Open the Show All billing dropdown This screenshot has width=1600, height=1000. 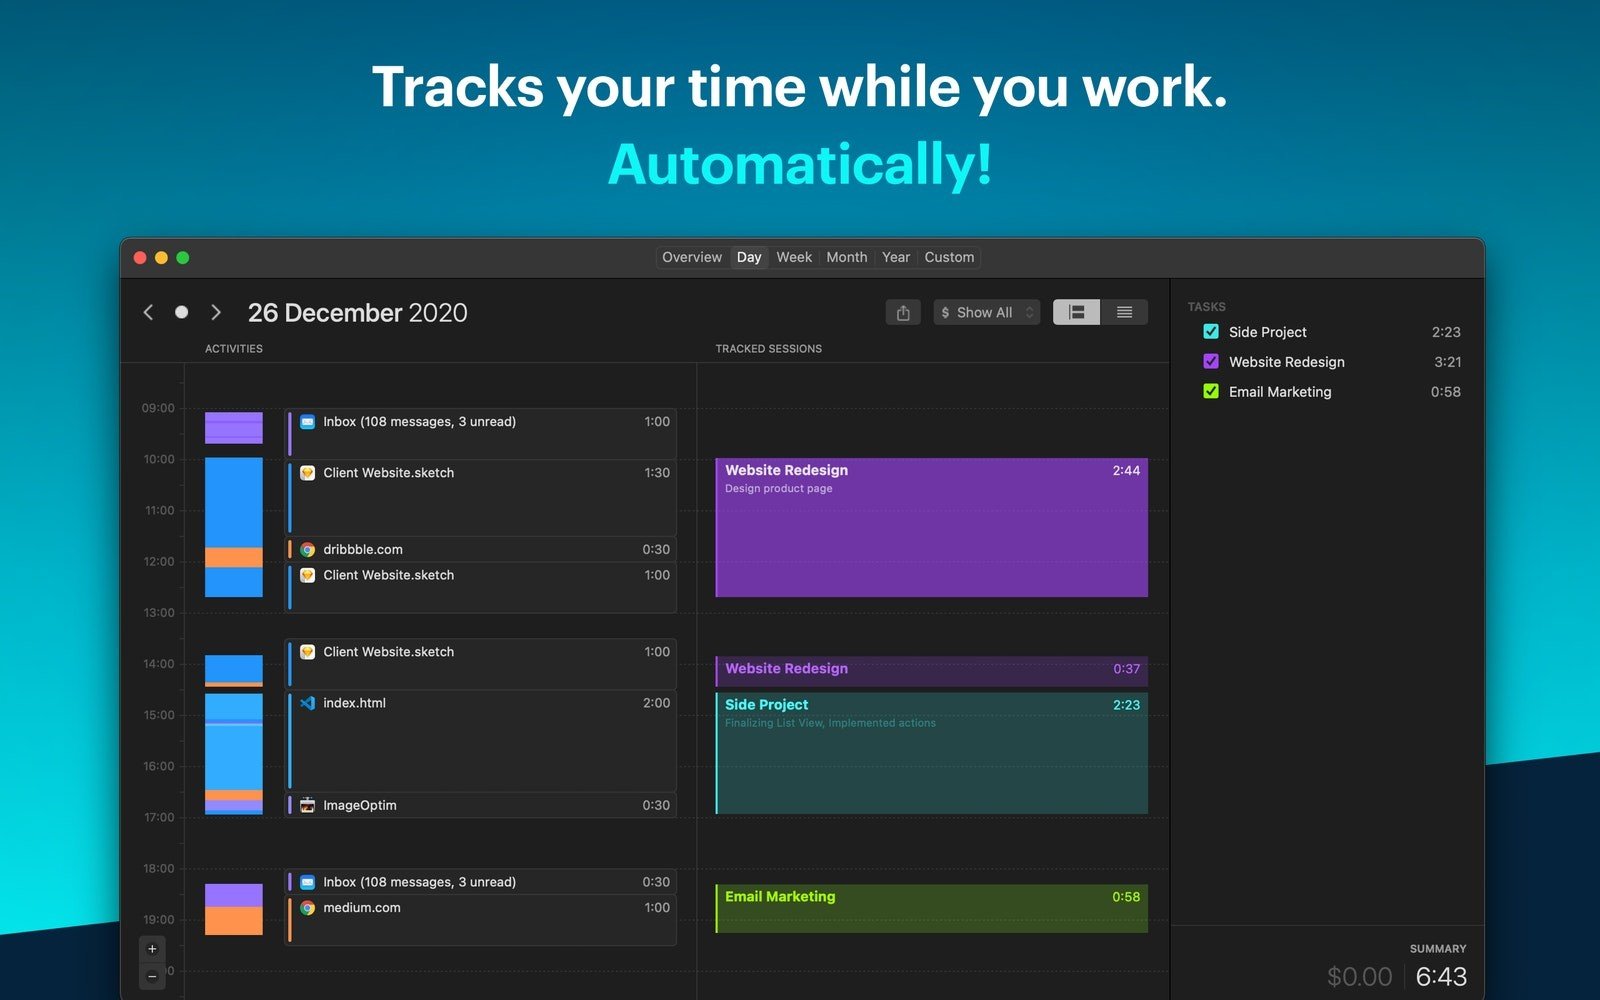point(986,313)
